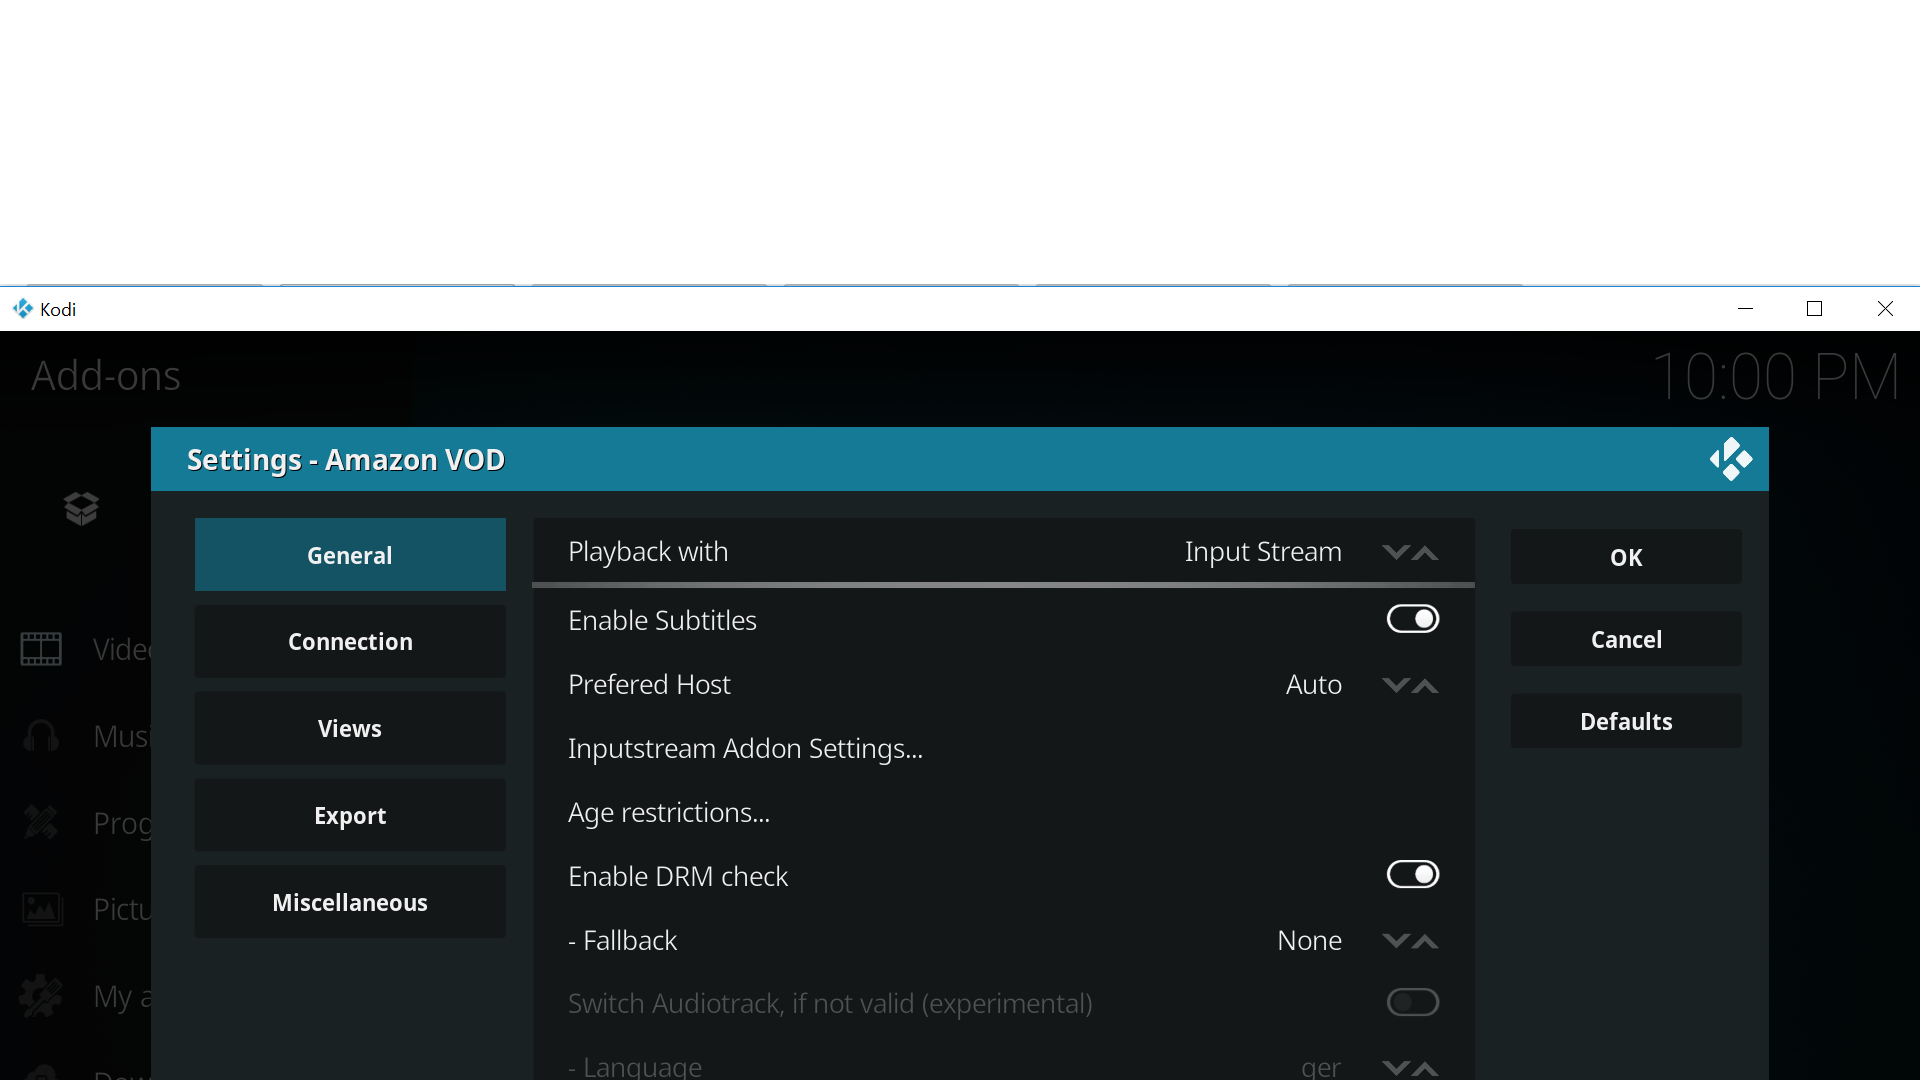Click down arrow for Playback with
The image size is (1920, 1080).
point(1395,552)
